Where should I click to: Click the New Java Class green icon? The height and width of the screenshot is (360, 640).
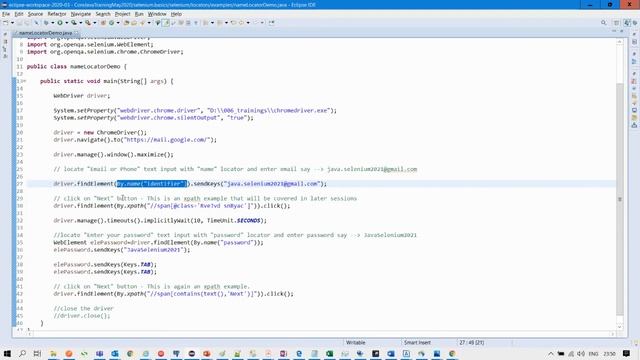tap(111, 23)
